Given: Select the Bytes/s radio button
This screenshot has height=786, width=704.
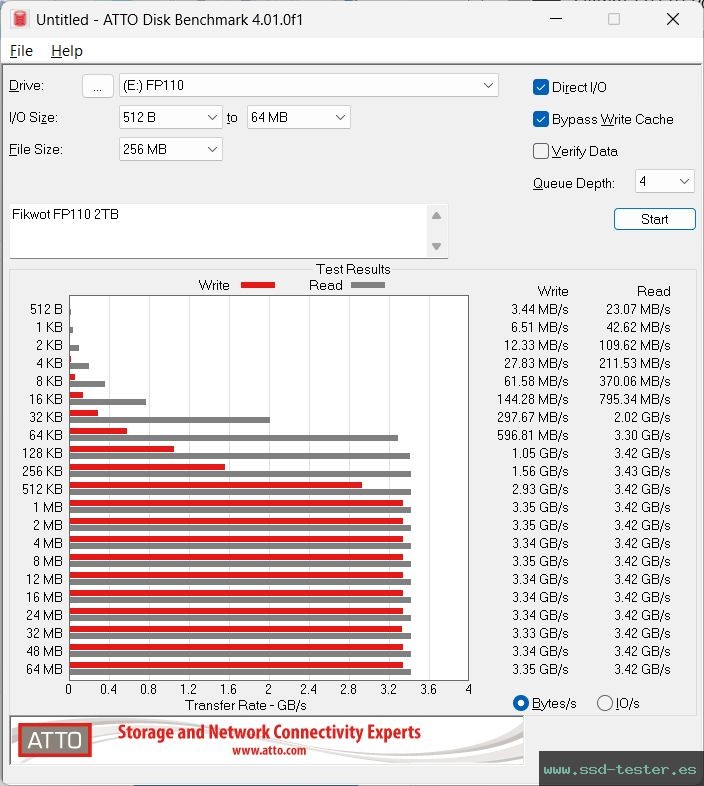Looking at the screenshot, I should (521, 703).
